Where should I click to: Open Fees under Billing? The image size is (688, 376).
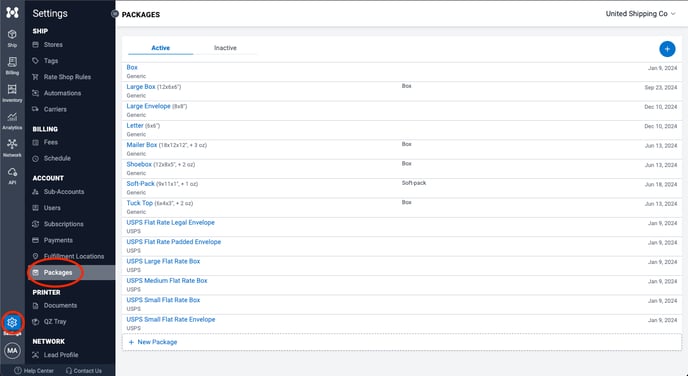(x=50, y=142)
